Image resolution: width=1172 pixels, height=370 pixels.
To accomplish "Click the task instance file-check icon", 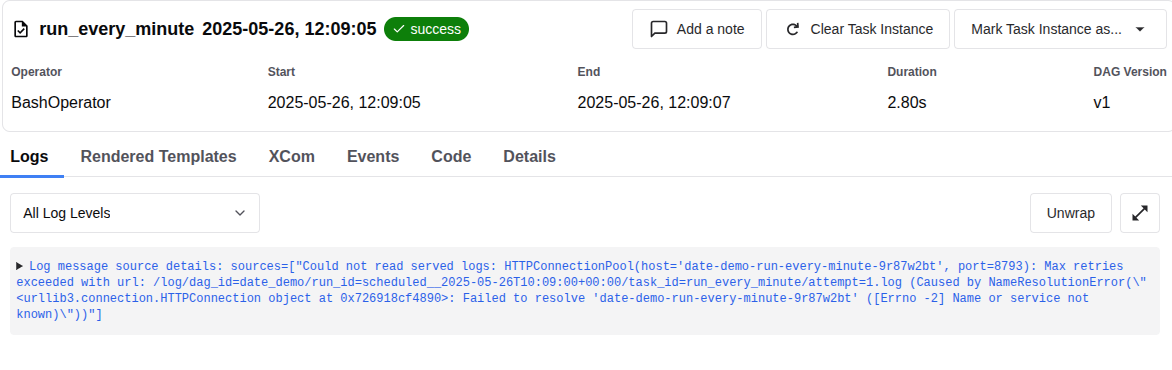I will [x=22, y=29].
